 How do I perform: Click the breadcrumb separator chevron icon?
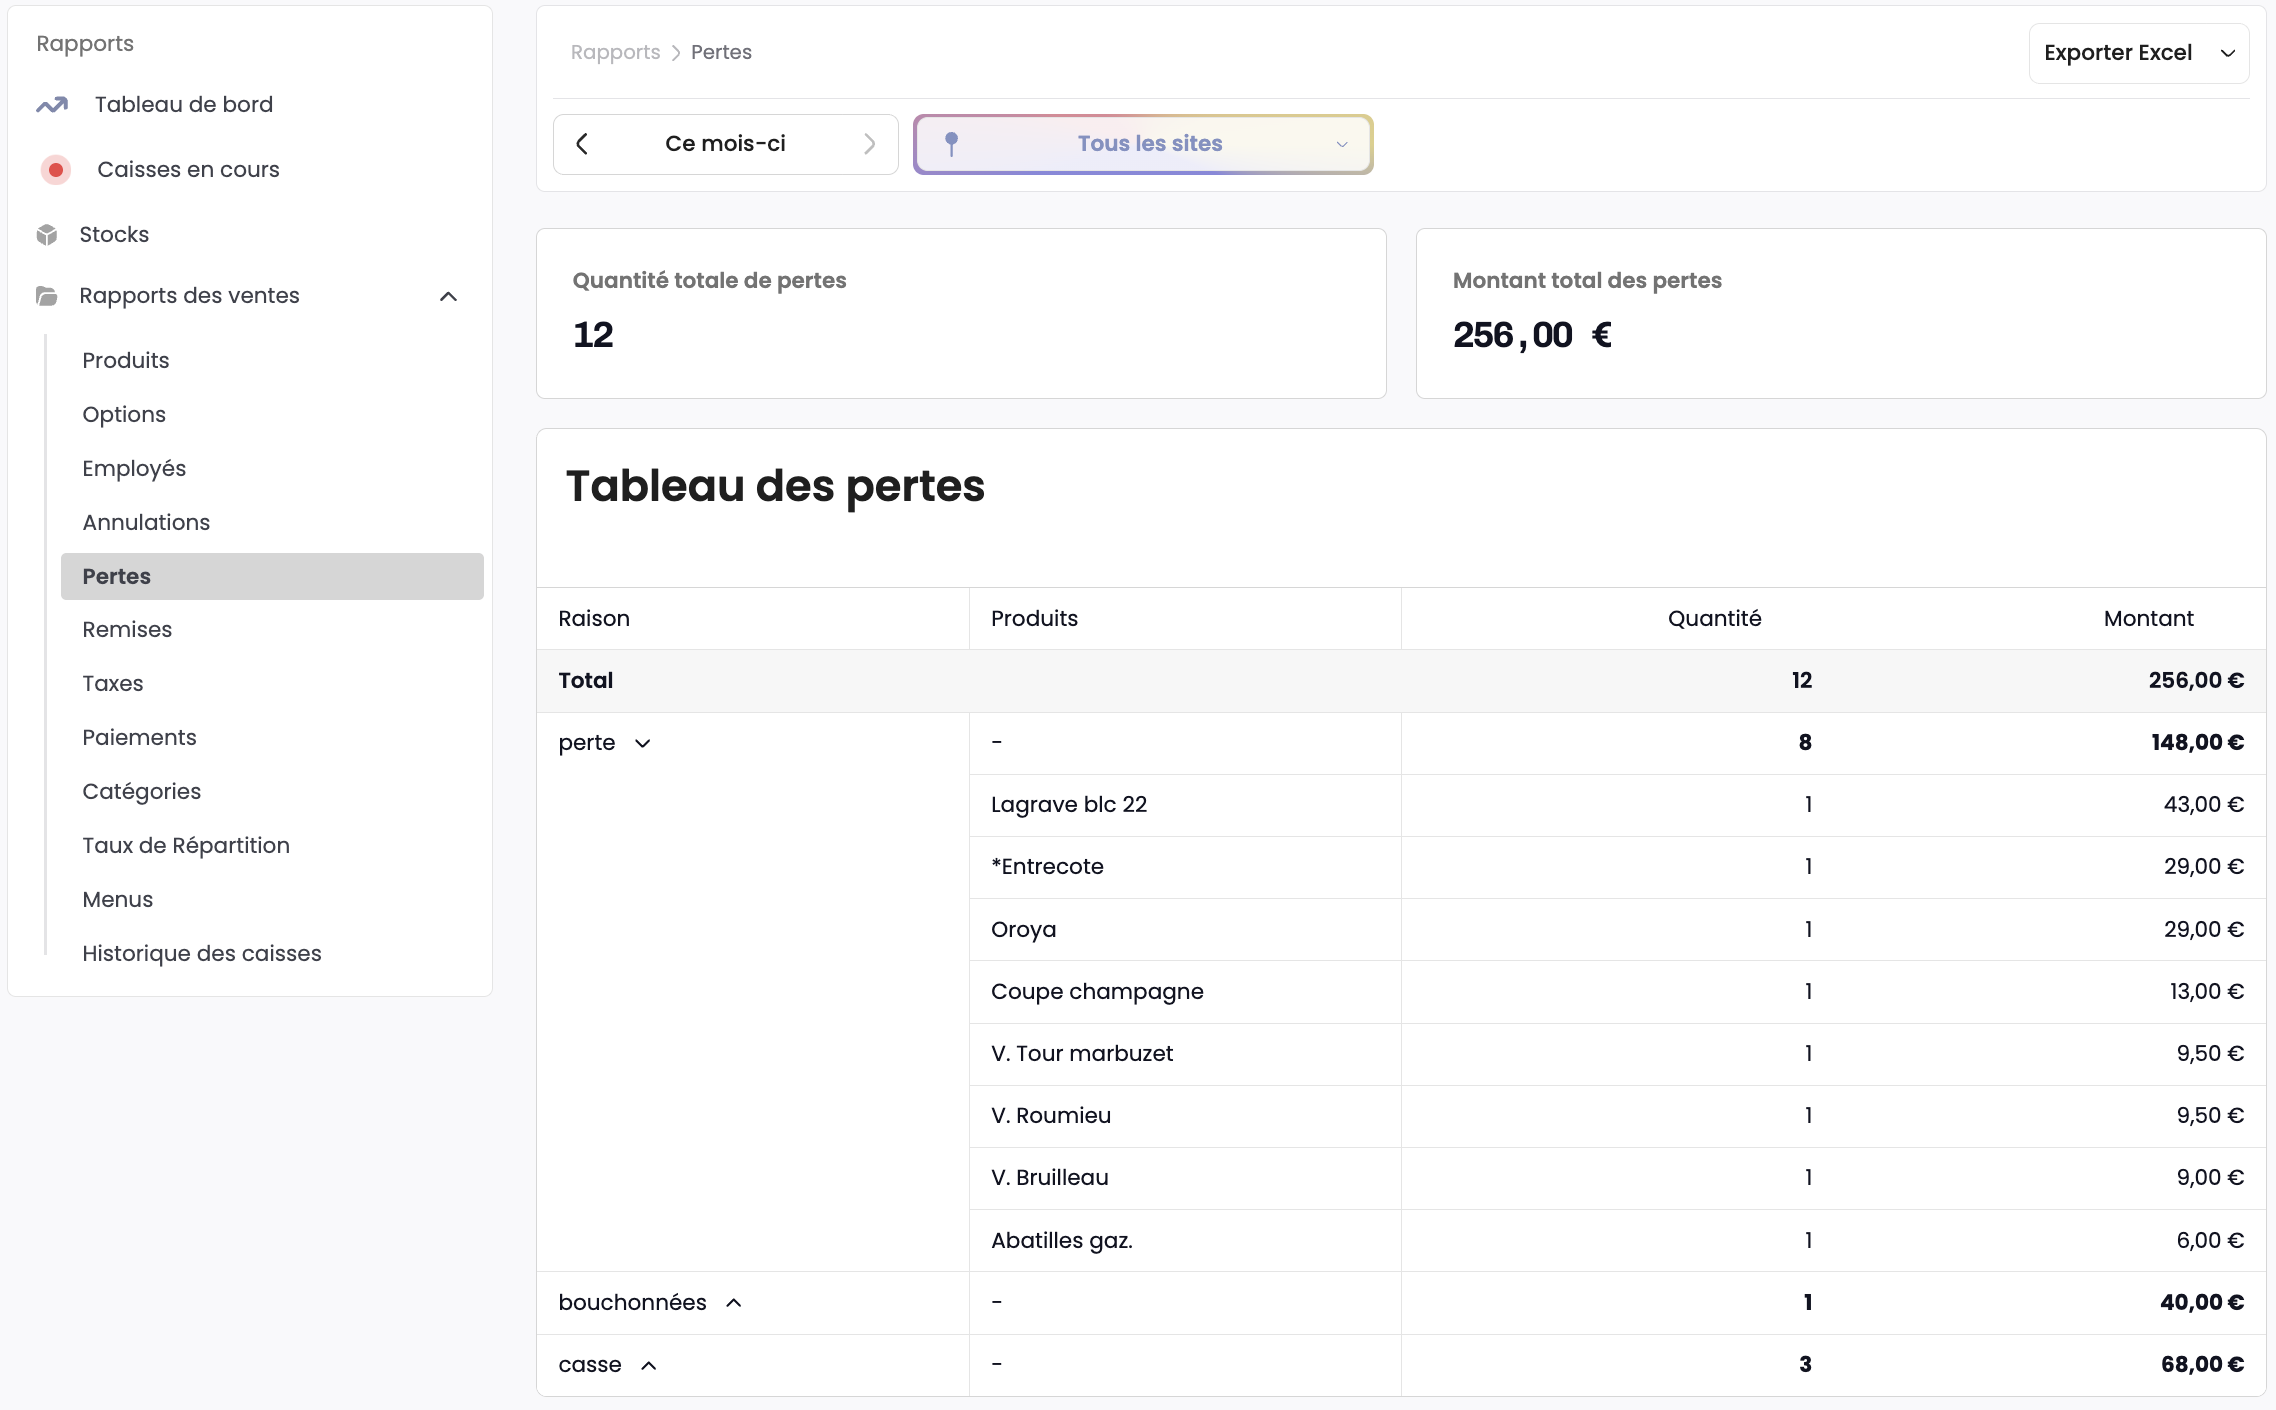pyautogui.click(x=676, y=52)
